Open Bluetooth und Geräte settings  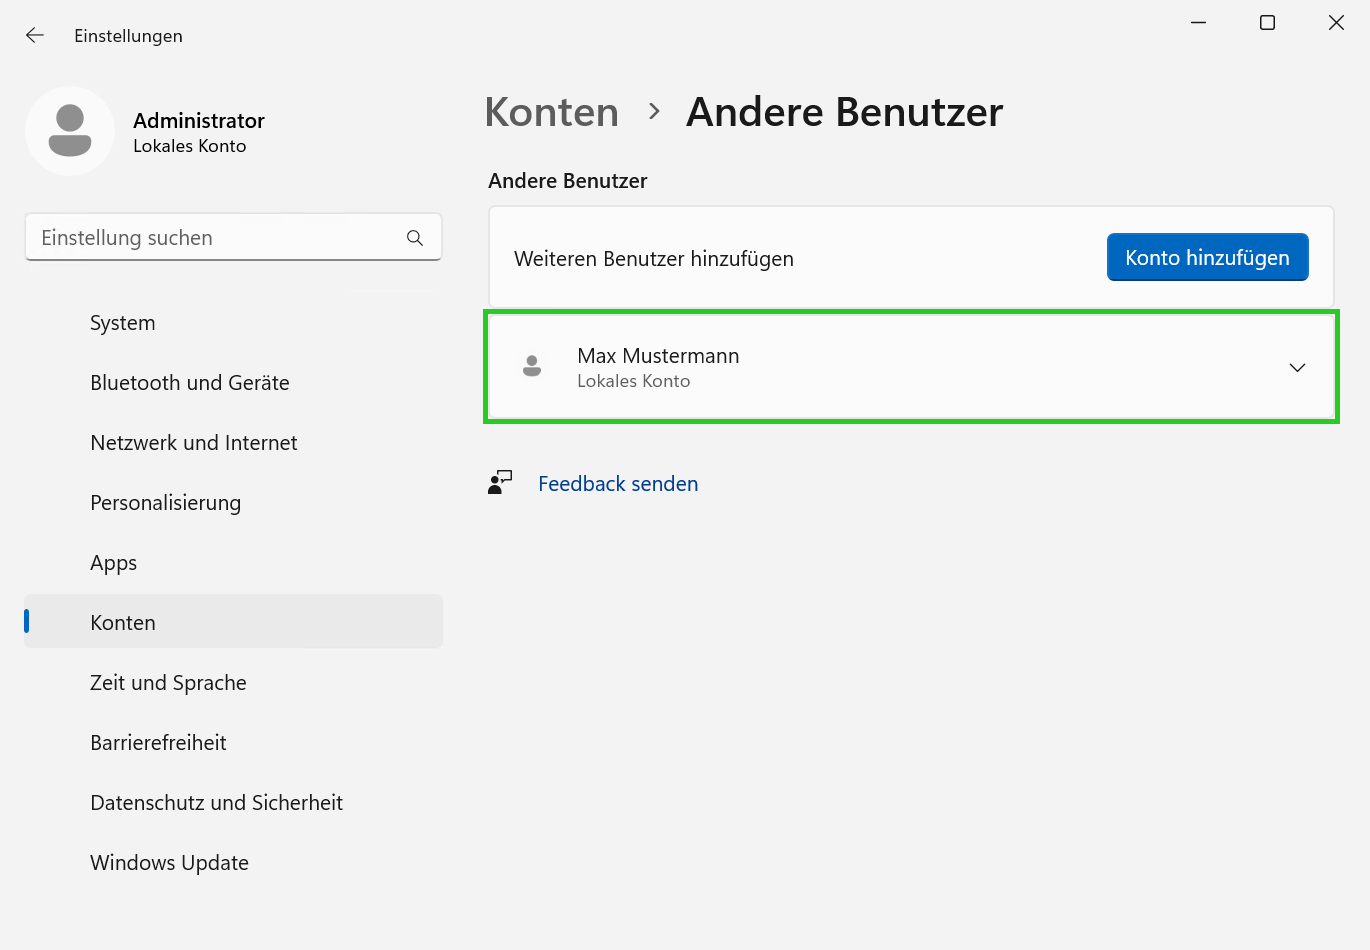point(189,382)
